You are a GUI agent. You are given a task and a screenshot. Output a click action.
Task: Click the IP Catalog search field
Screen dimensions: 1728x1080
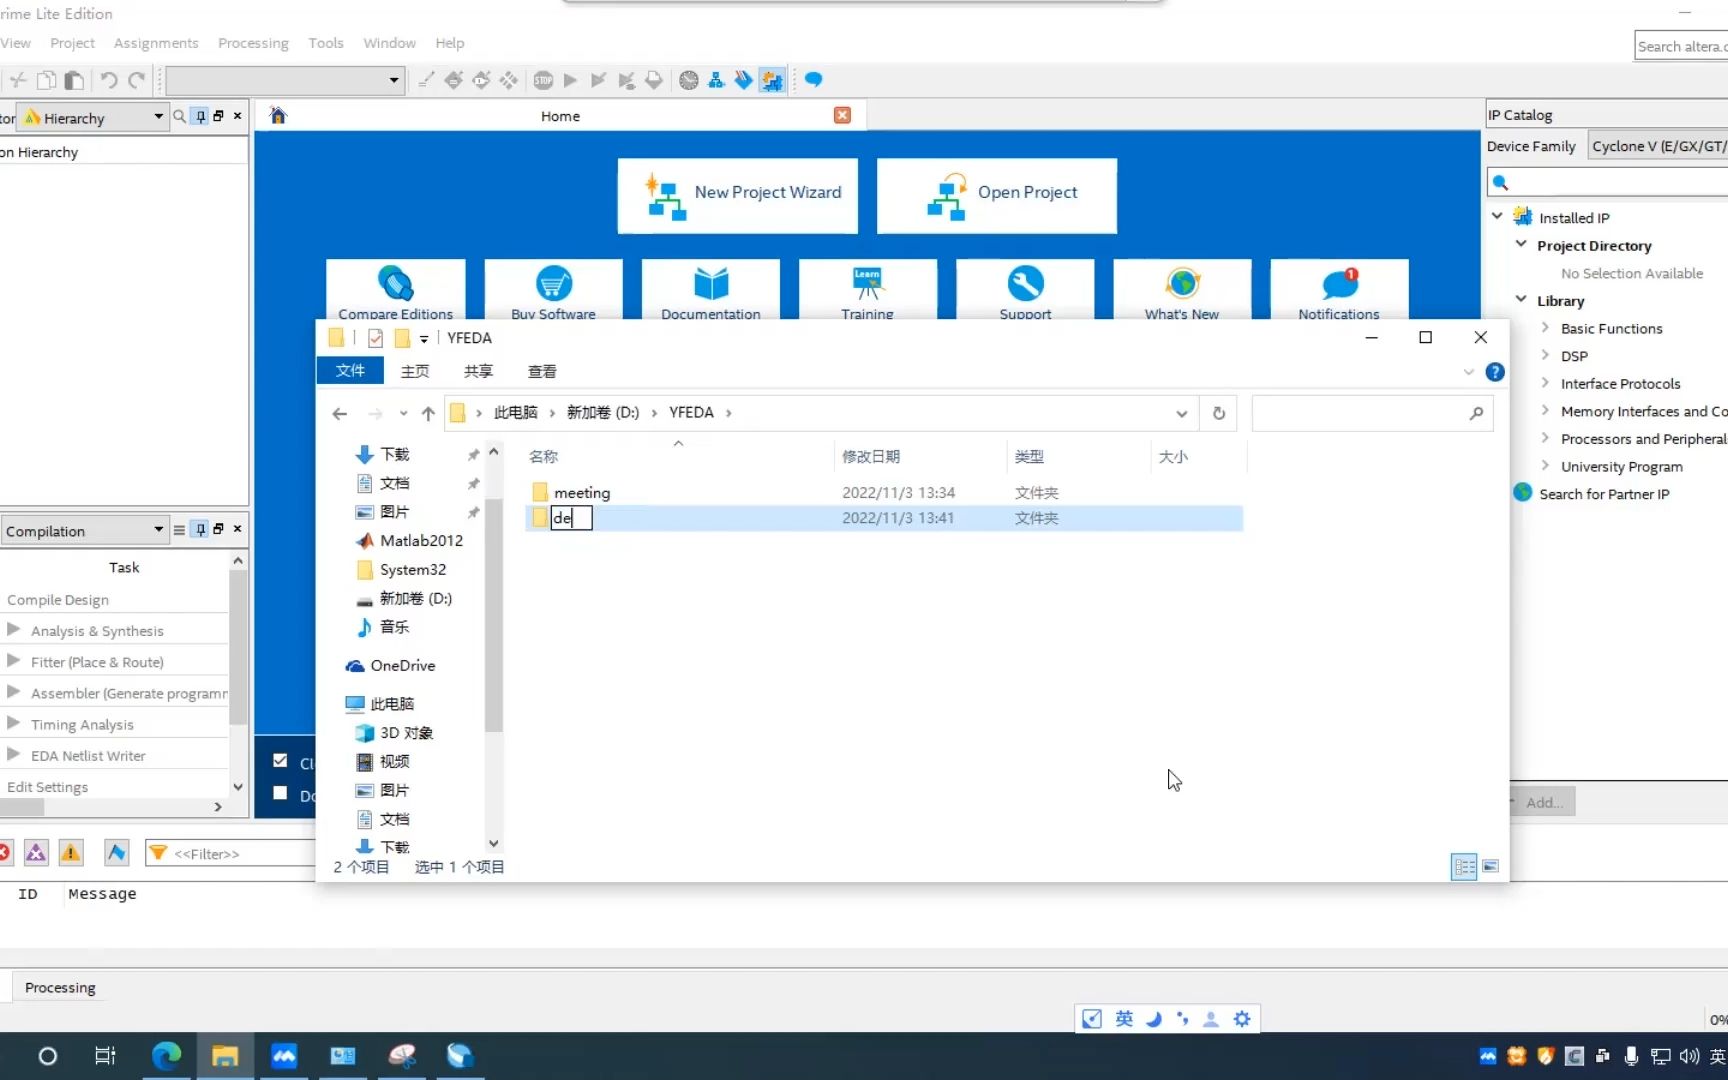click(x=1608, y=182)
